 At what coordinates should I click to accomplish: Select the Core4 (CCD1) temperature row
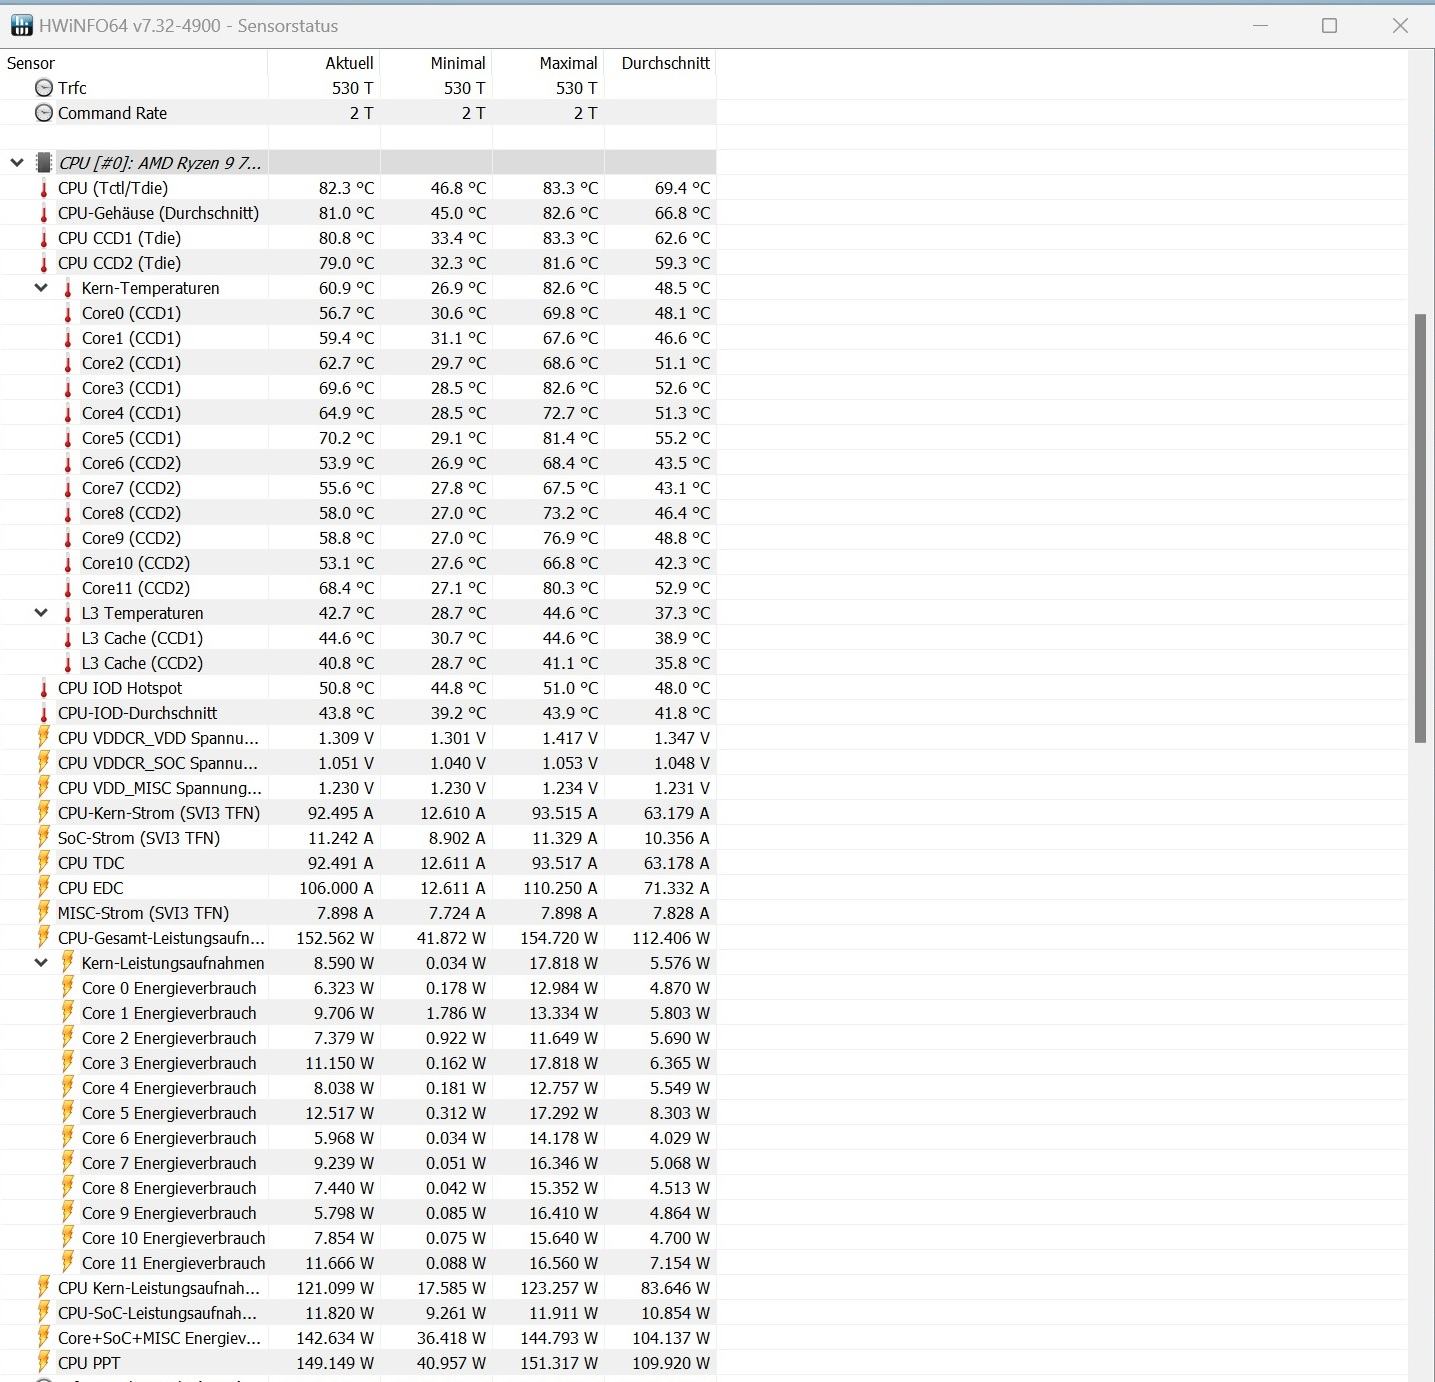pyautogui.click(x=358, y=413)
